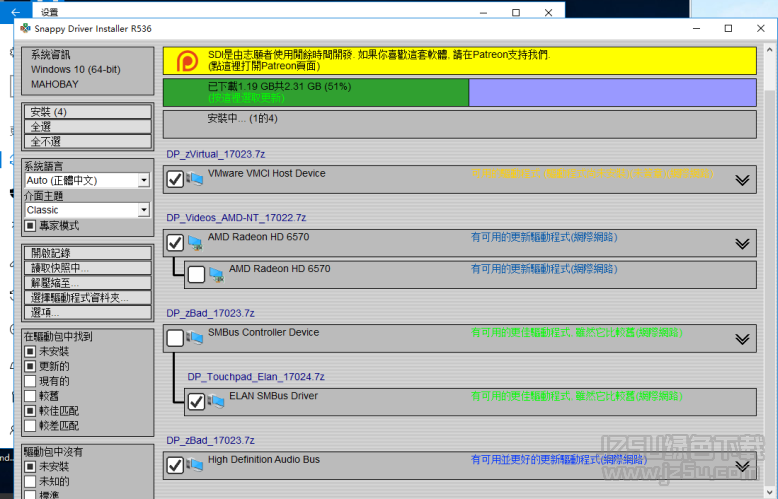
Task: Click the 安裝 (4) install button
Action: [88, 112]
